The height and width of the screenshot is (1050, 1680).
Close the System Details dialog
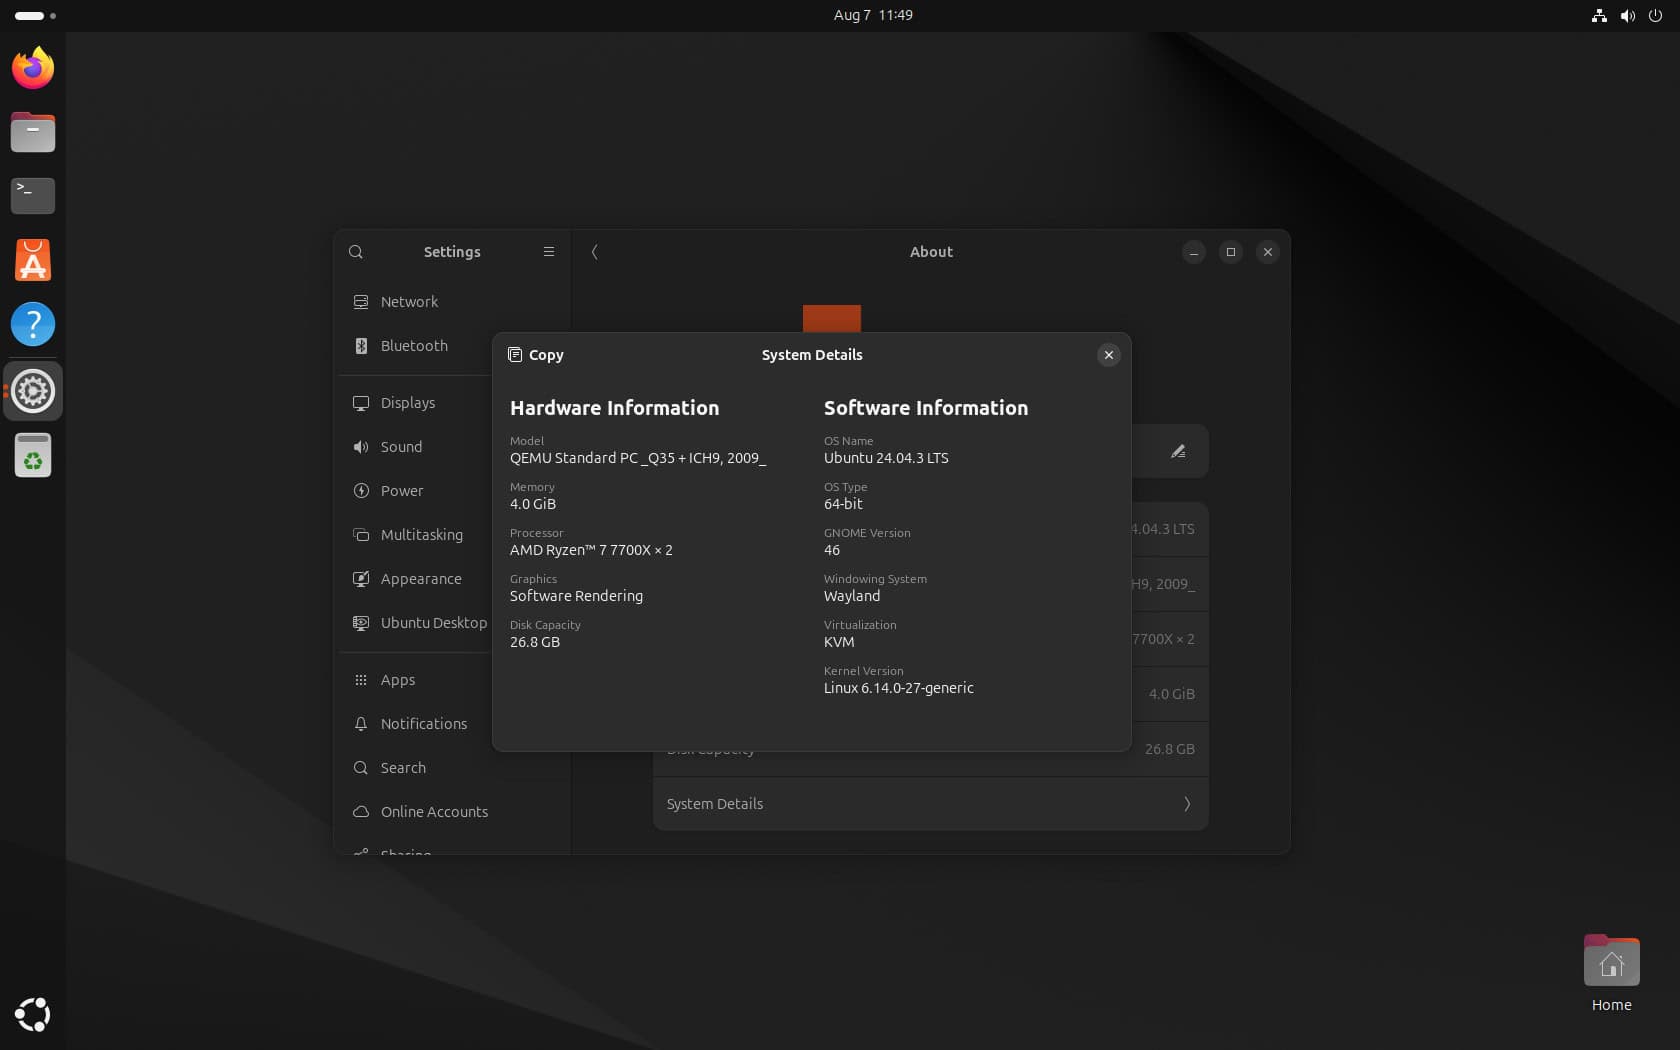[x=1108, y=355]
